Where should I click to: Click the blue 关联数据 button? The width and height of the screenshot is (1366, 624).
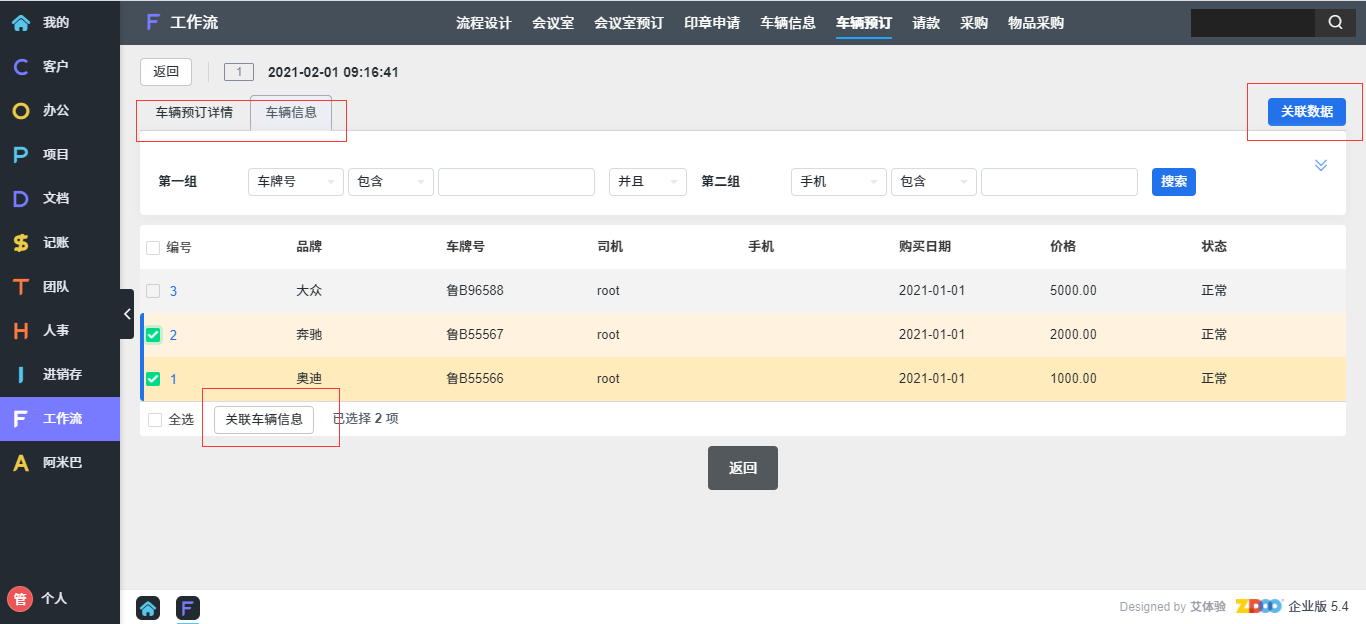pos(1306,112)
